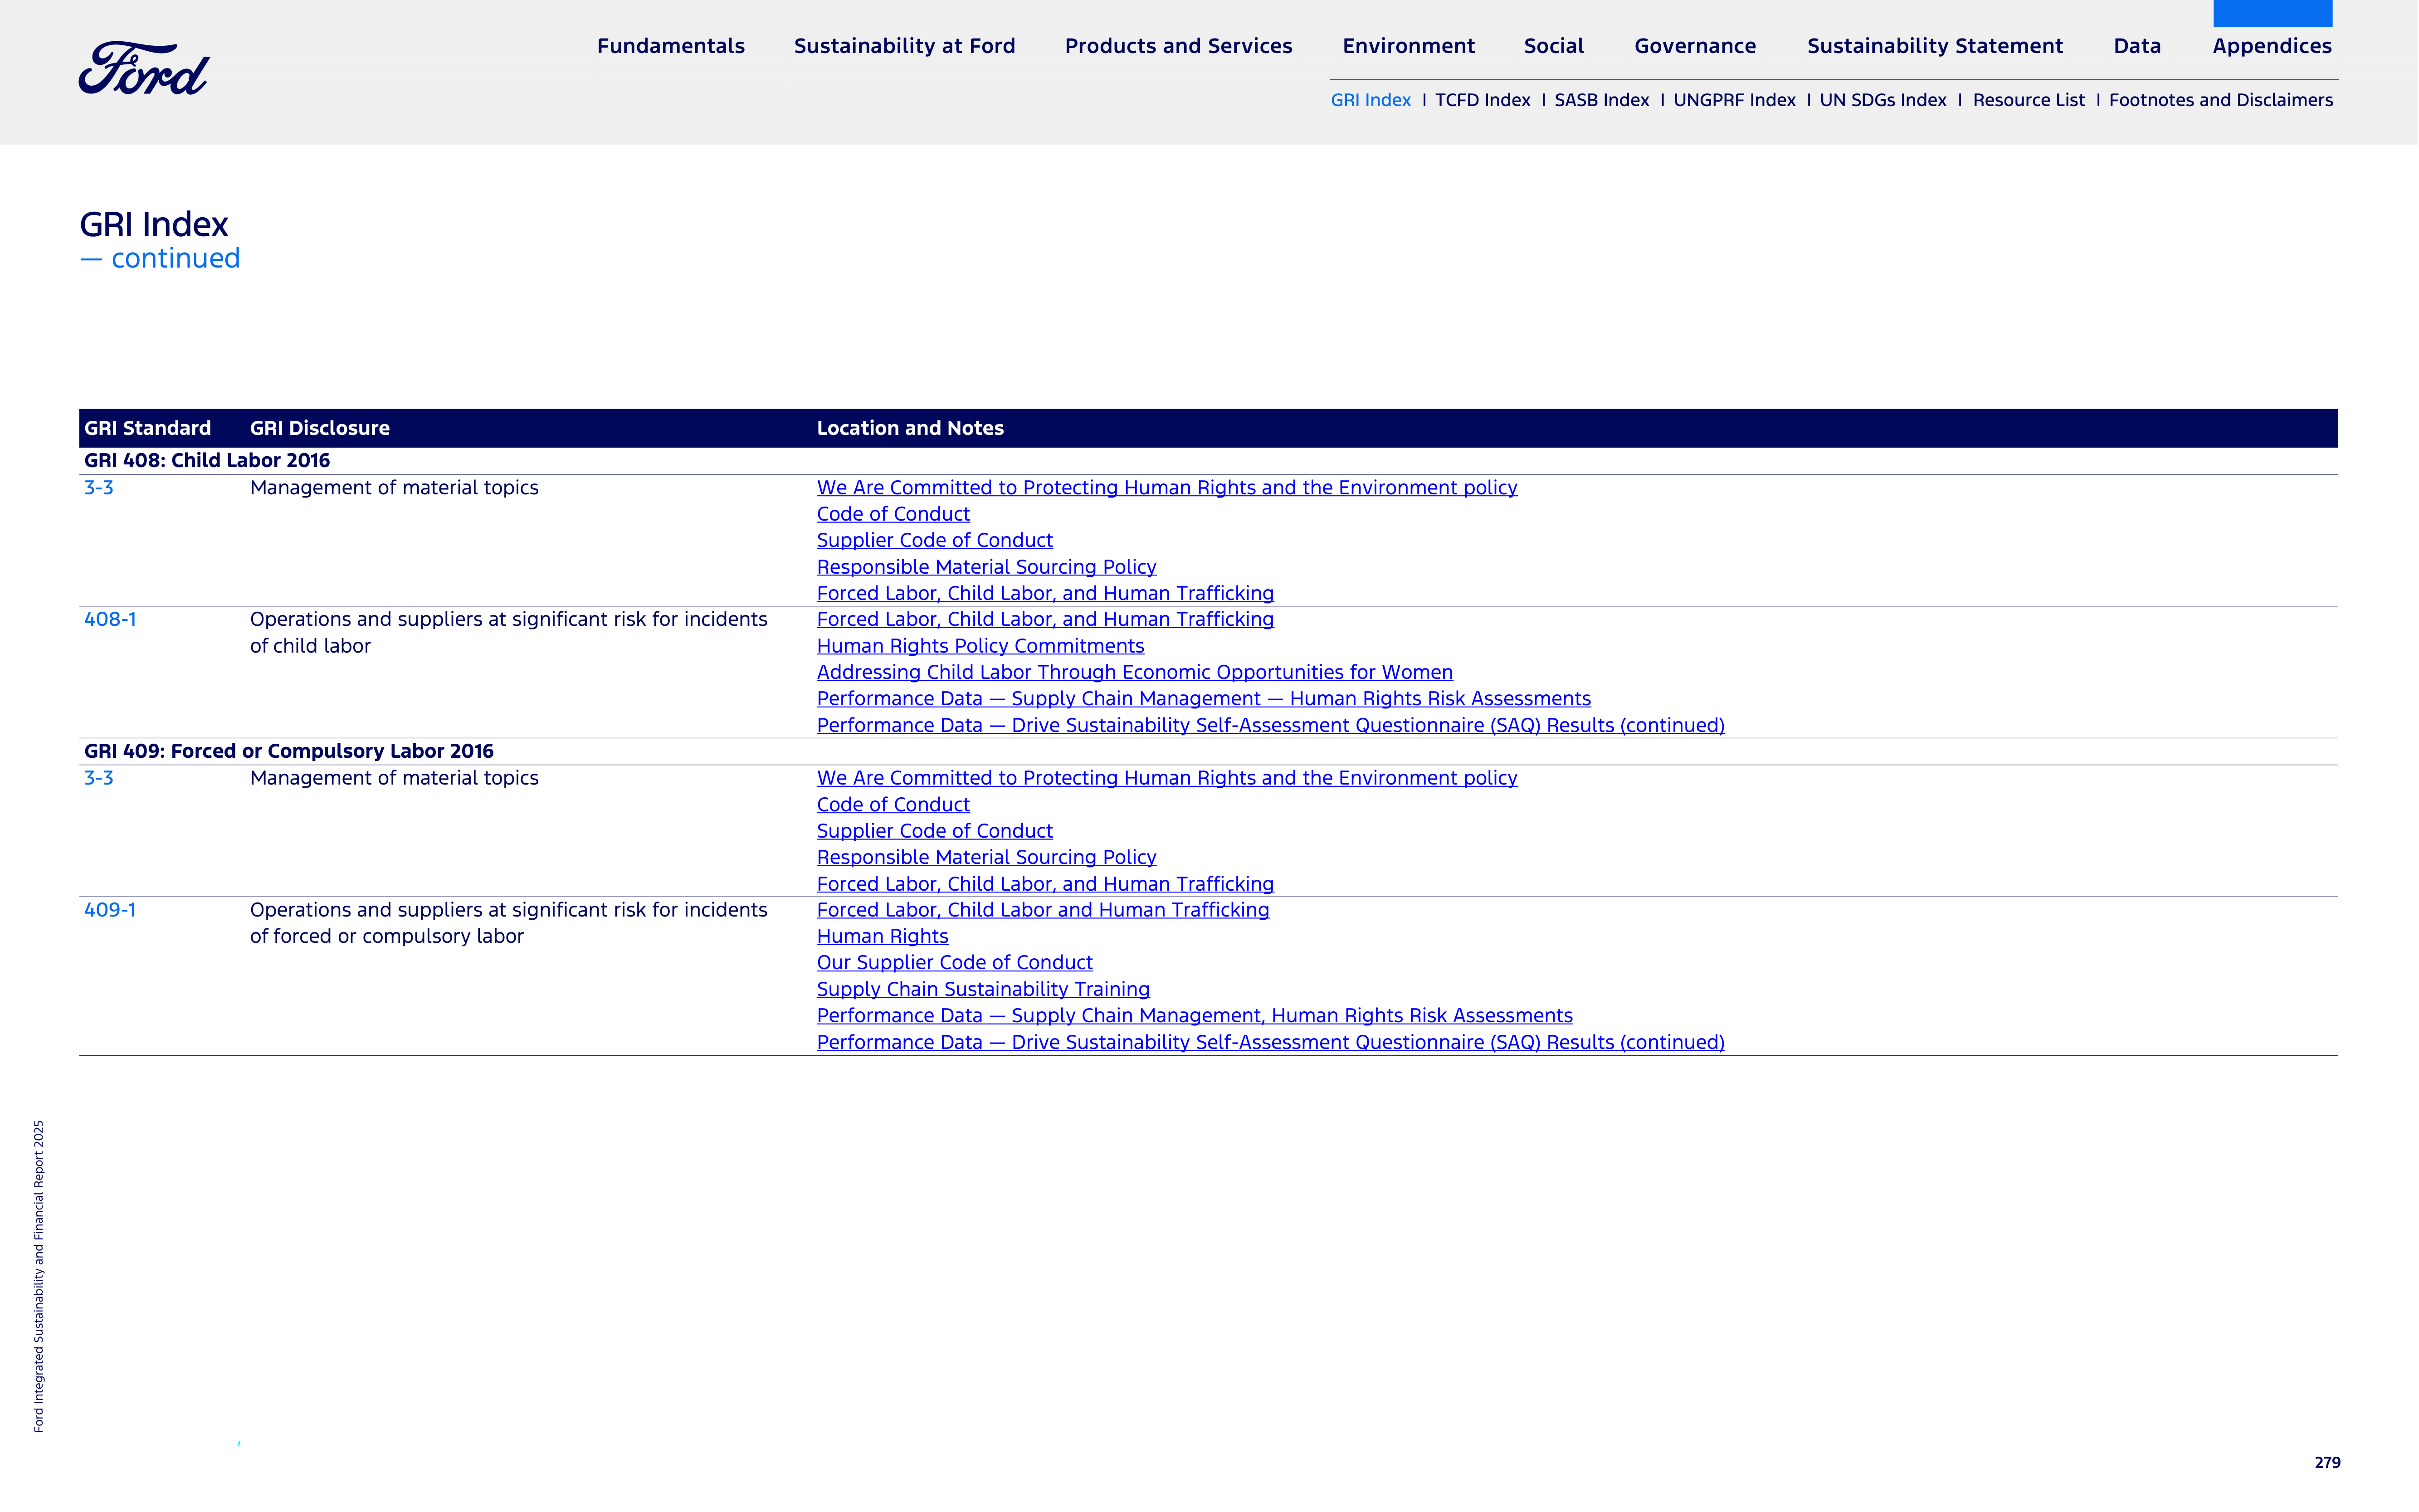This screenshot has width=2419, height=1512.
Task: Open Products and Services menu
Action: [1178, 46]
